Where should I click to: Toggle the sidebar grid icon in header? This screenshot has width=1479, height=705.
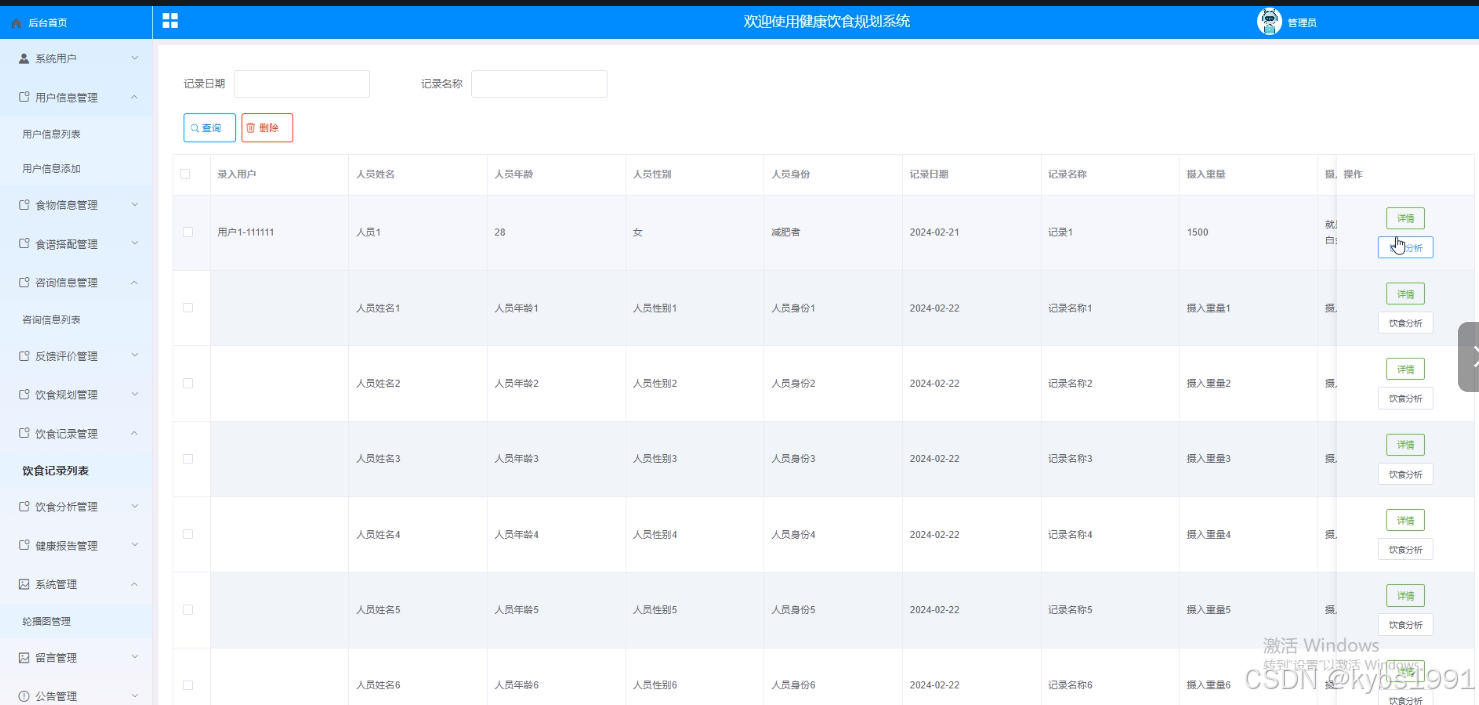point(170,21)
